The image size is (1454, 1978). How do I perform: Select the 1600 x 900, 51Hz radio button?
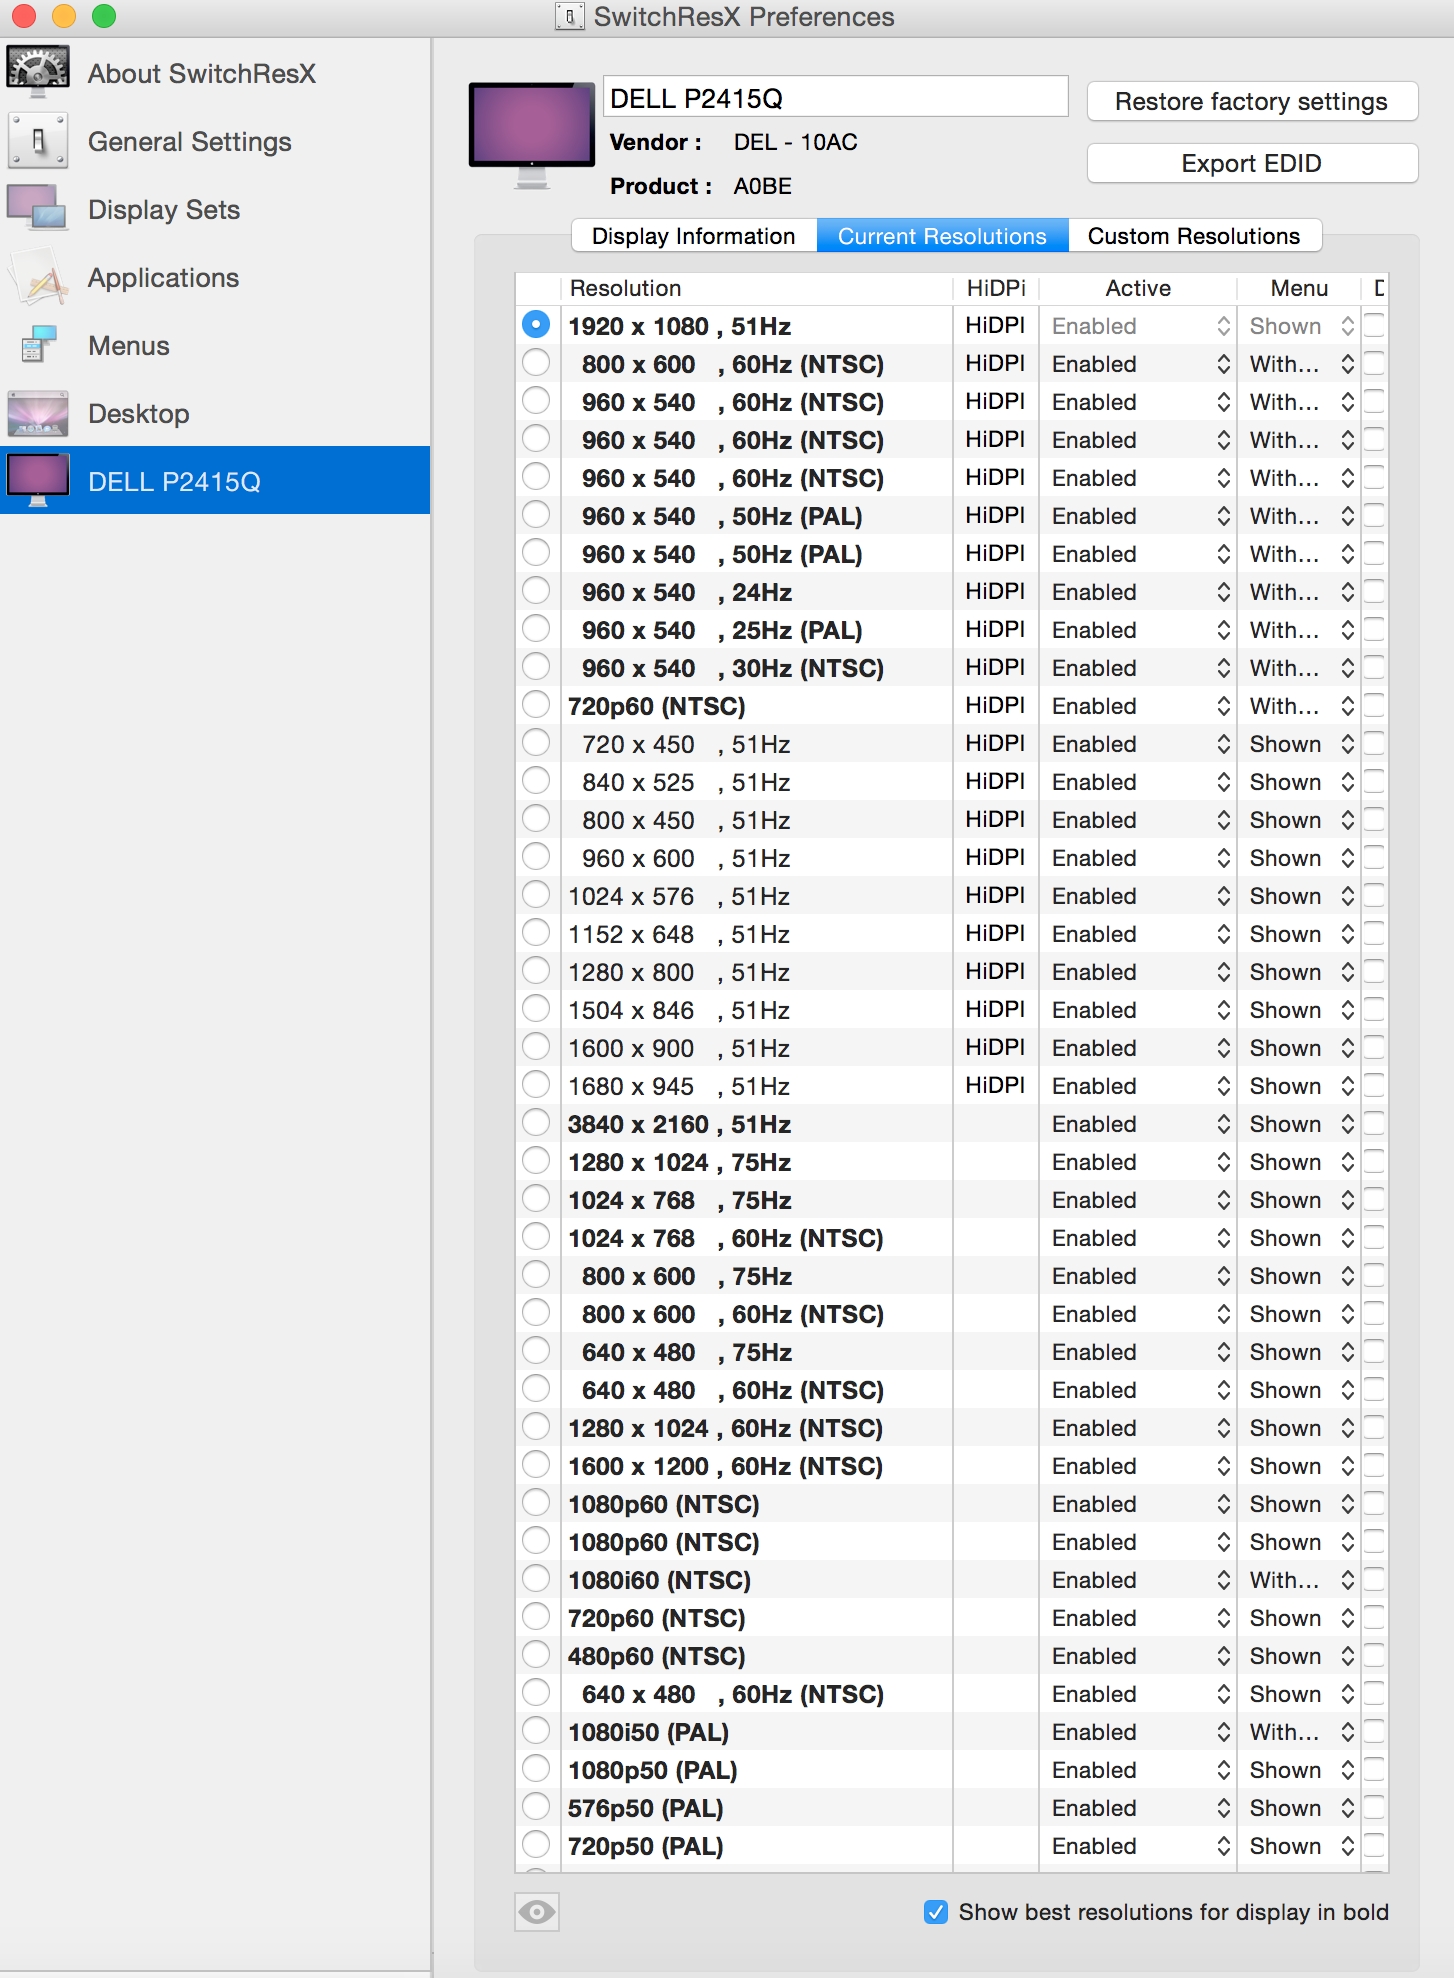[536, 1047]
